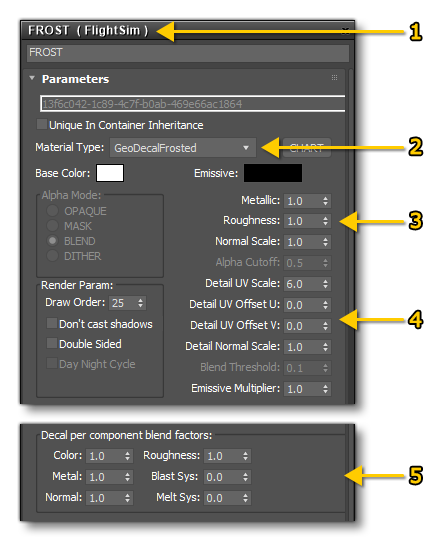435x541 pixels.
Task: Click the Alpha Cutoff spinner arrows
Action: [325, 263]
